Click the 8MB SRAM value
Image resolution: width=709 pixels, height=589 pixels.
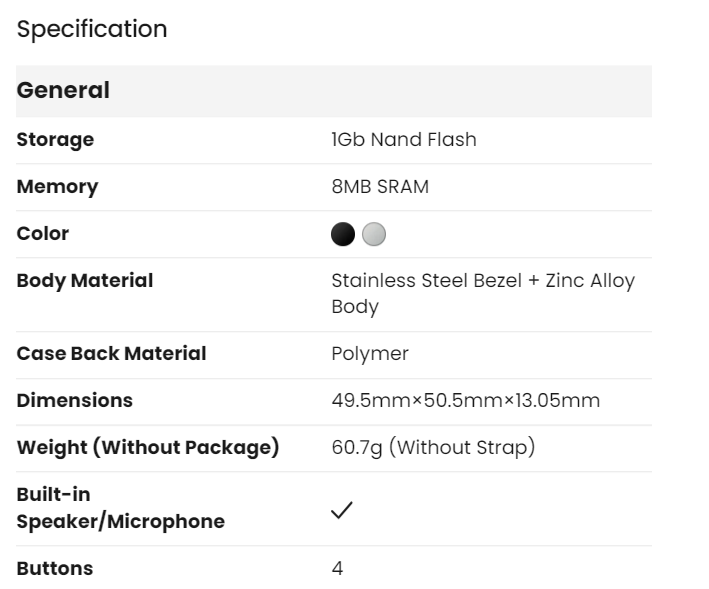tap(380, 187)
